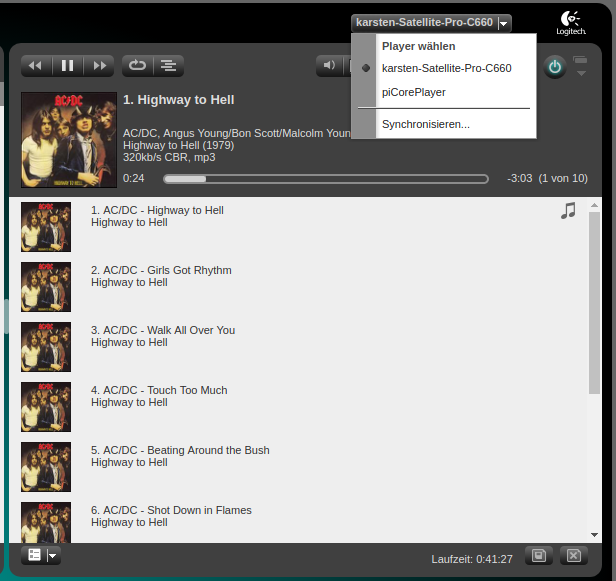
Task: Skip back to the previous track
Action: click(36, 66)
